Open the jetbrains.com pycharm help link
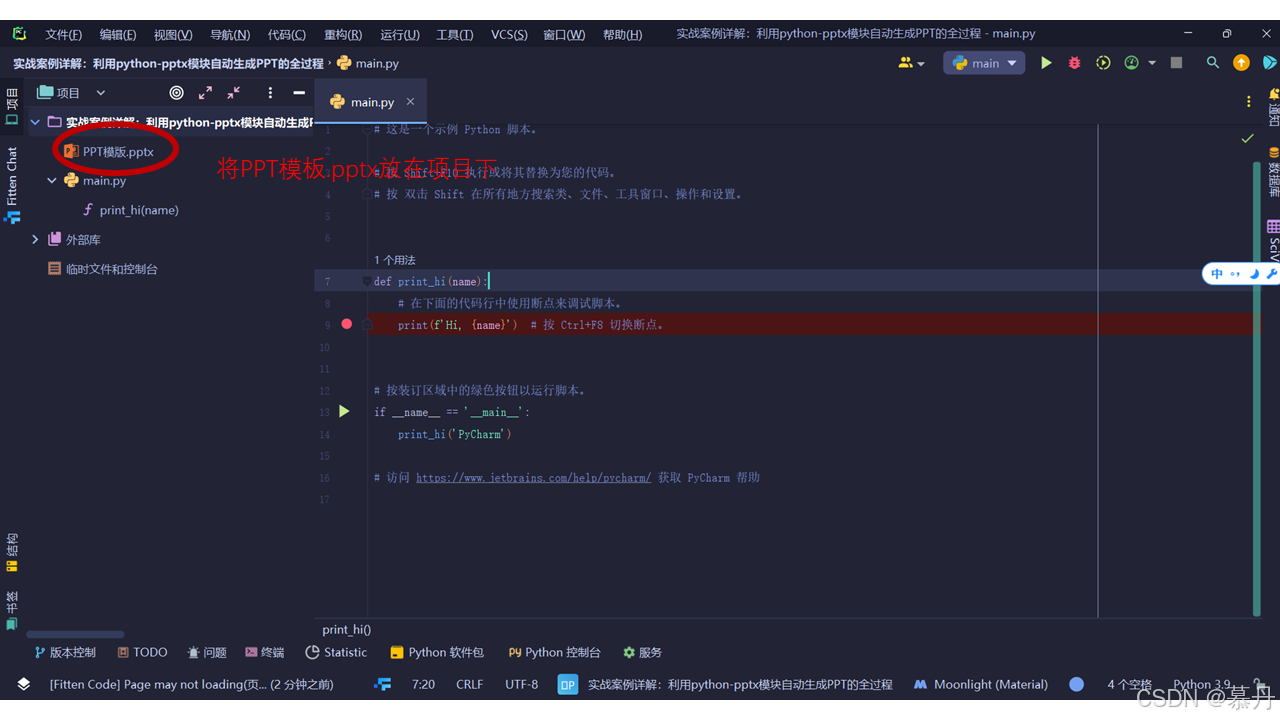Image resolution: width=1280 pixels, height=720 pixels. click(533, 477)
